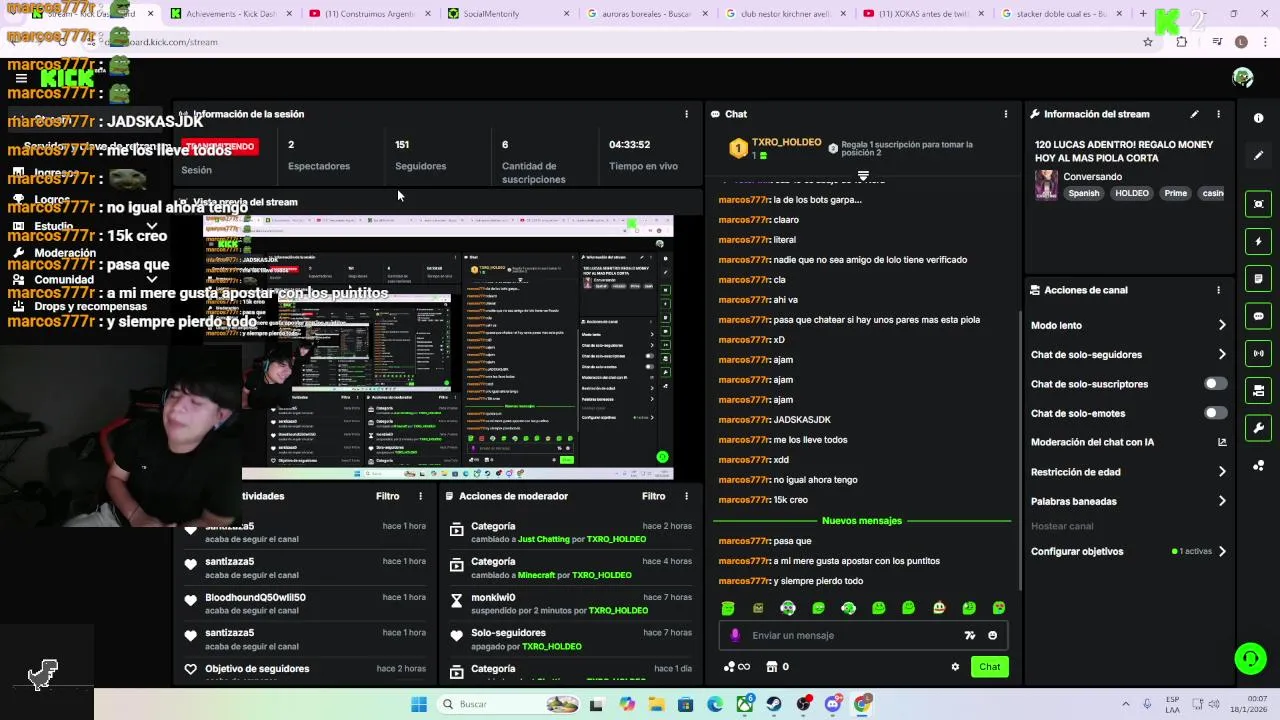
Task: Click the pencil edit icon beside Información del stream
Action: 1194,114
